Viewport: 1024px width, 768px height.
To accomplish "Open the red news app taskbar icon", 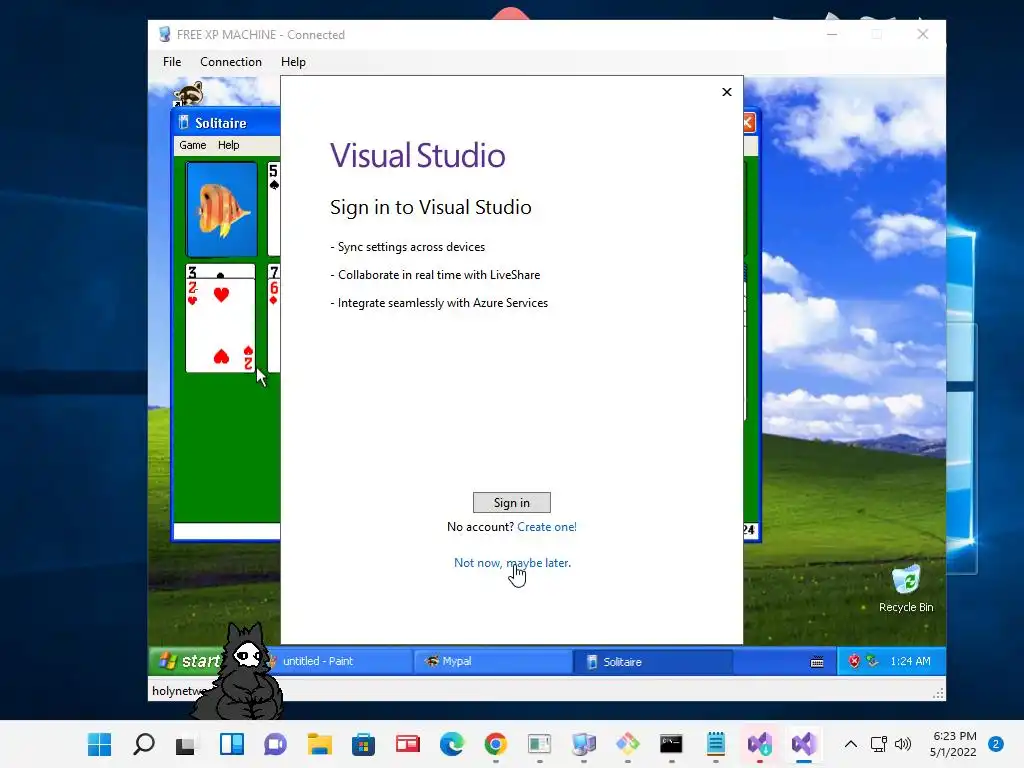I will [408, 744].
